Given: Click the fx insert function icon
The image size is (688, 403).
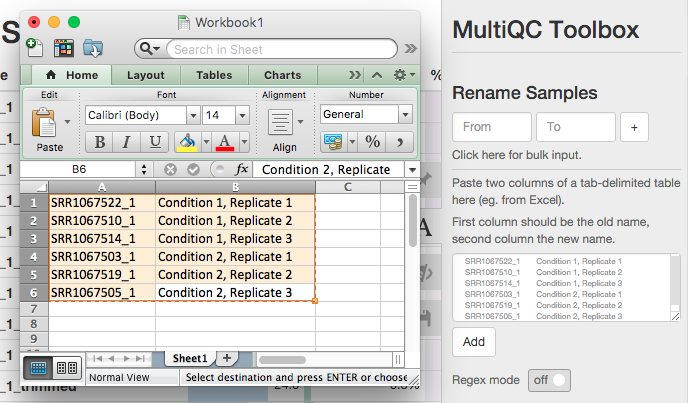Looking at the screenshot, I should (x=241, y=170).
